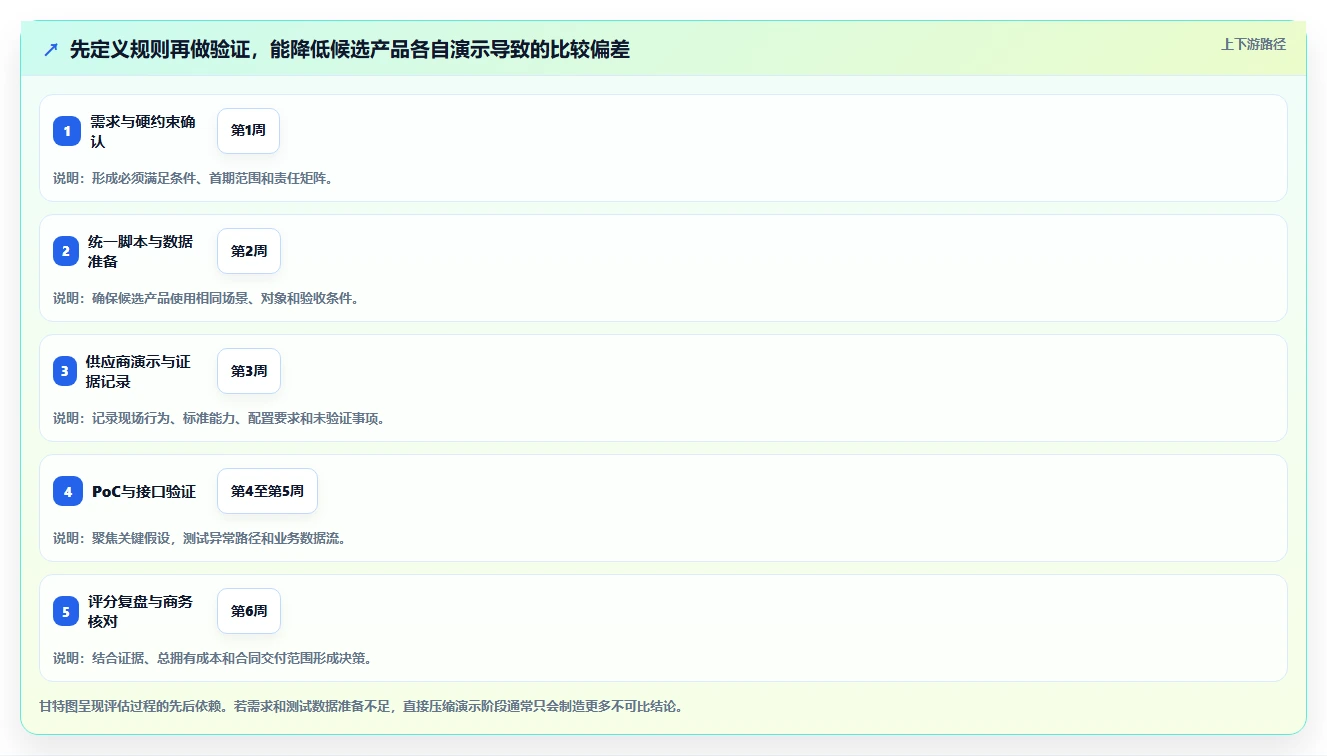The width and height of the screenshot is (1327, 756).
Task: Select the title 评分复盘与商务核对
Action: coord(141,611)
